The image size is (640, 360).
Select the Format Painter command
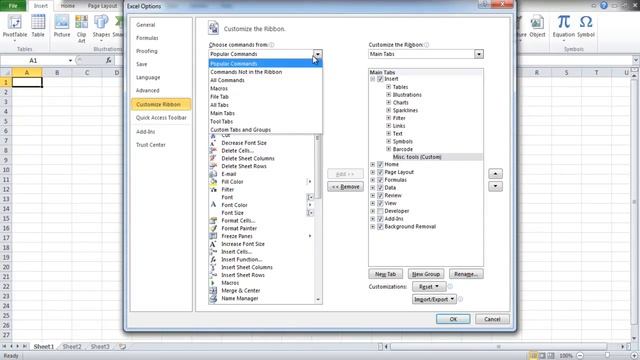tap(239, 228)
